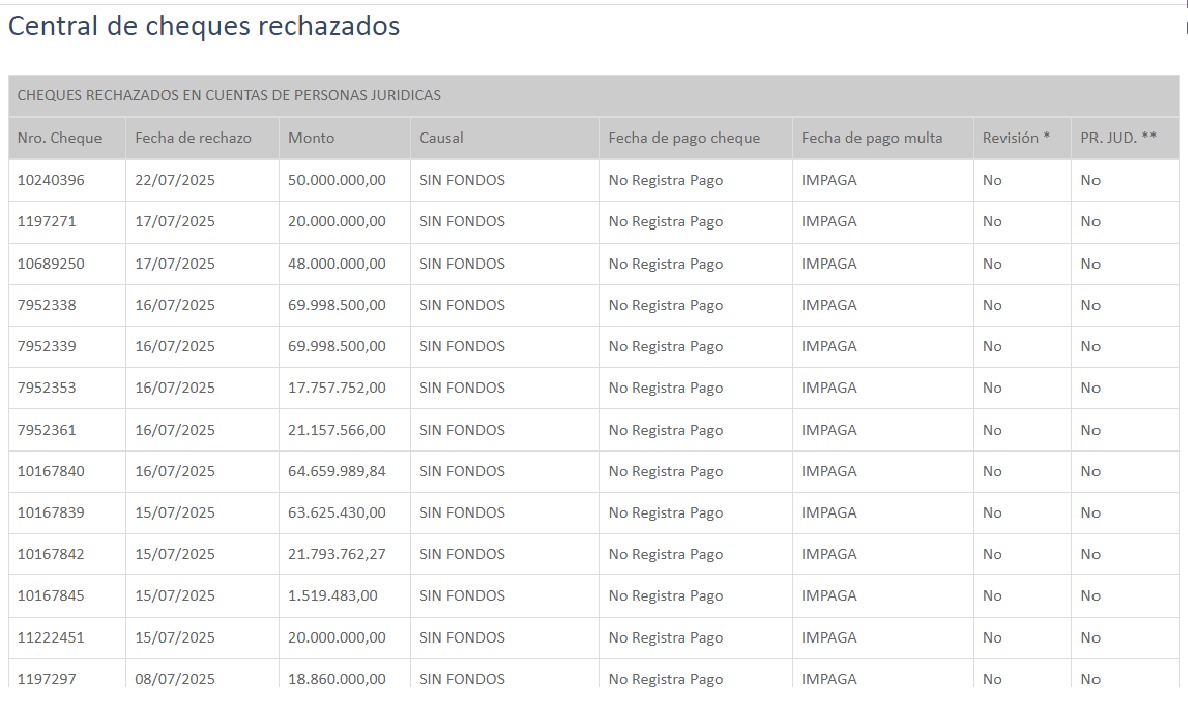Click amount 1.519.483,00
This screenshot has width=1188, height=728.
click(333, 596)
